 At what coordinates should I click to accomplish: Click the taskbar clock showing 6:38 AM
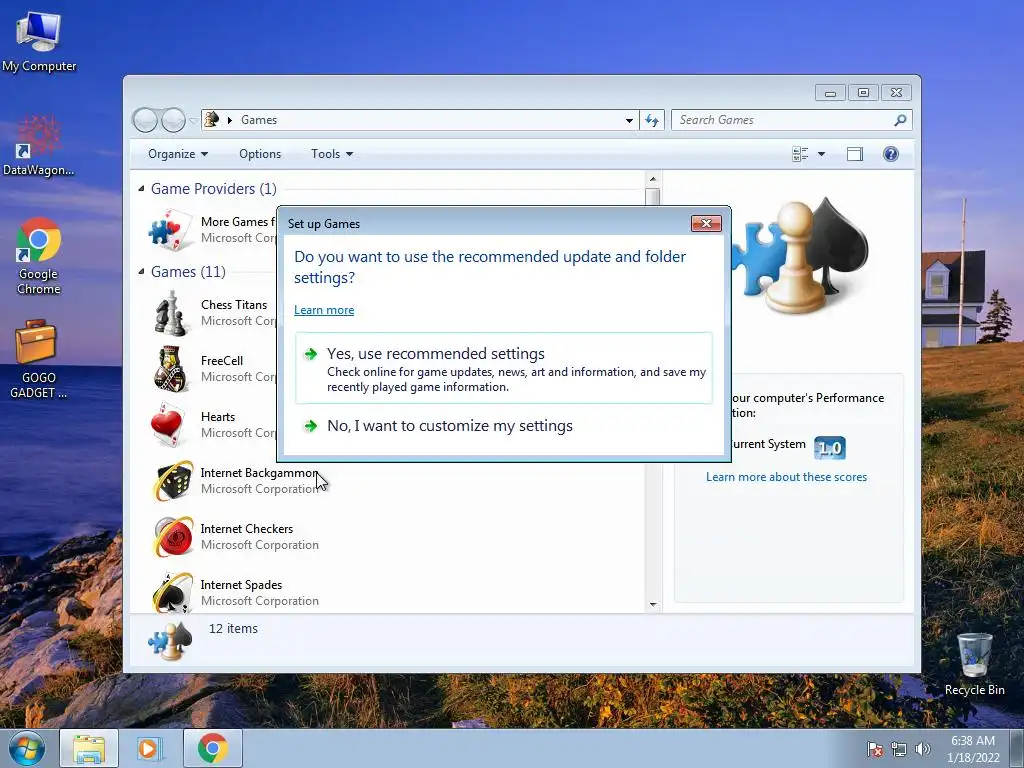click(x=973, y=748)
